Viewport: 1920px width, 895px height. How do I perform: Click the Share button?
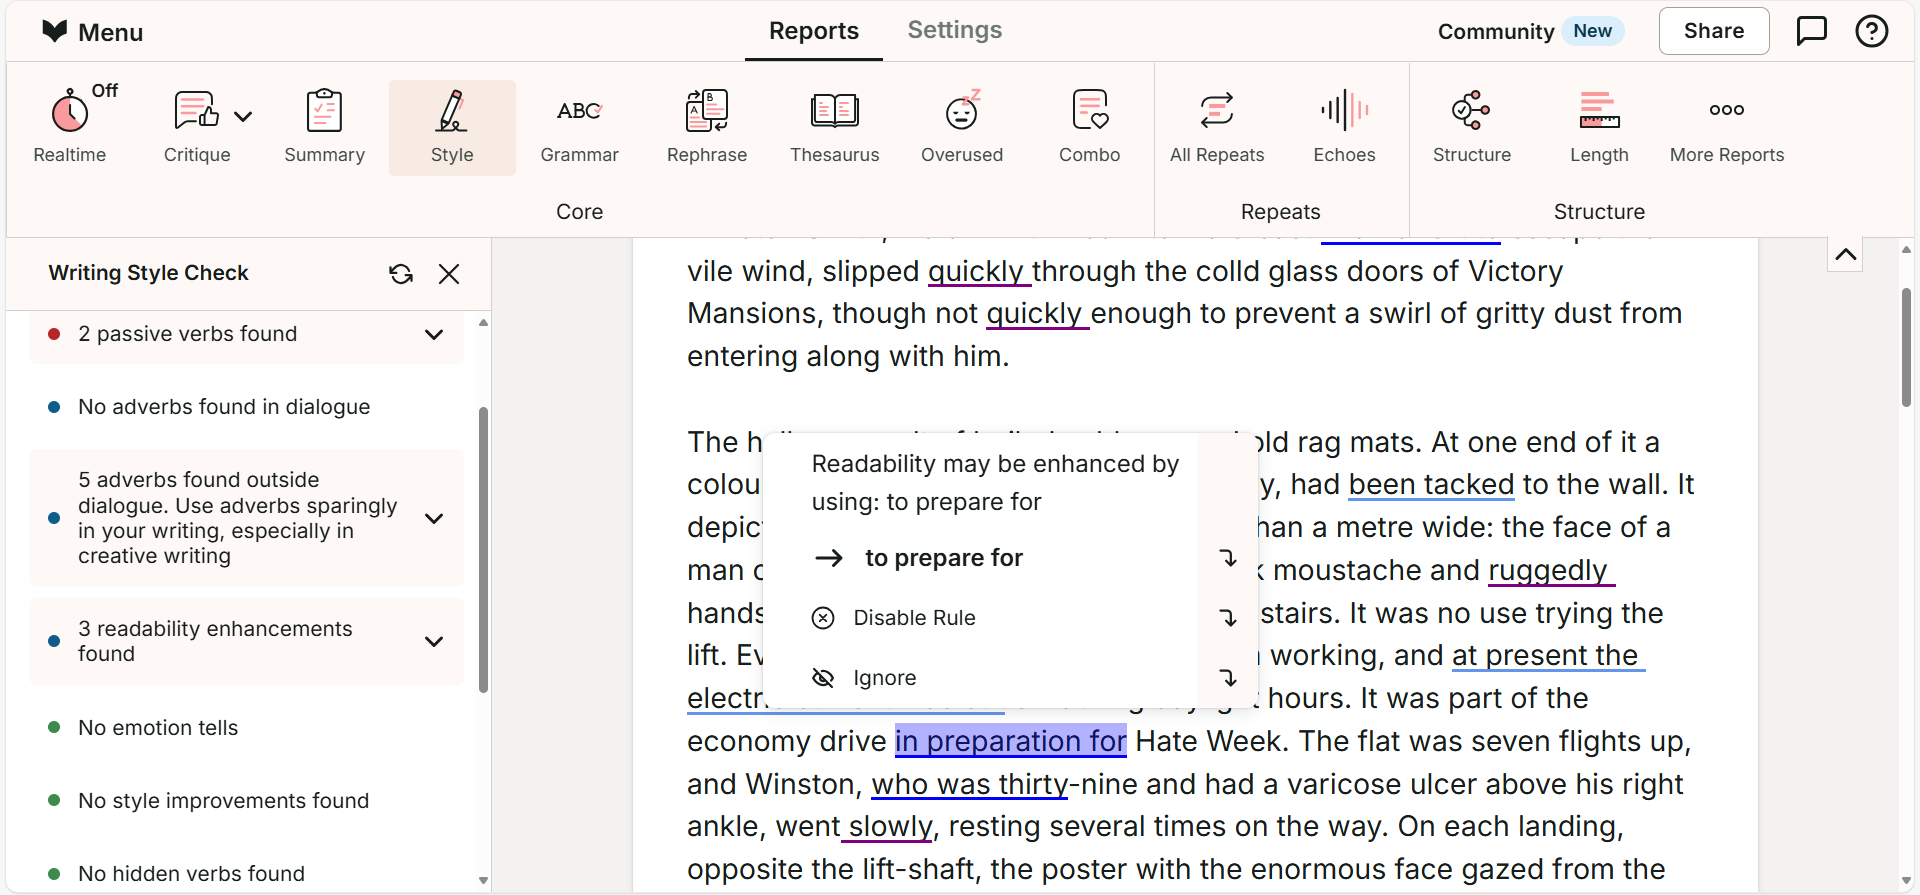(x=1714, y=31)
